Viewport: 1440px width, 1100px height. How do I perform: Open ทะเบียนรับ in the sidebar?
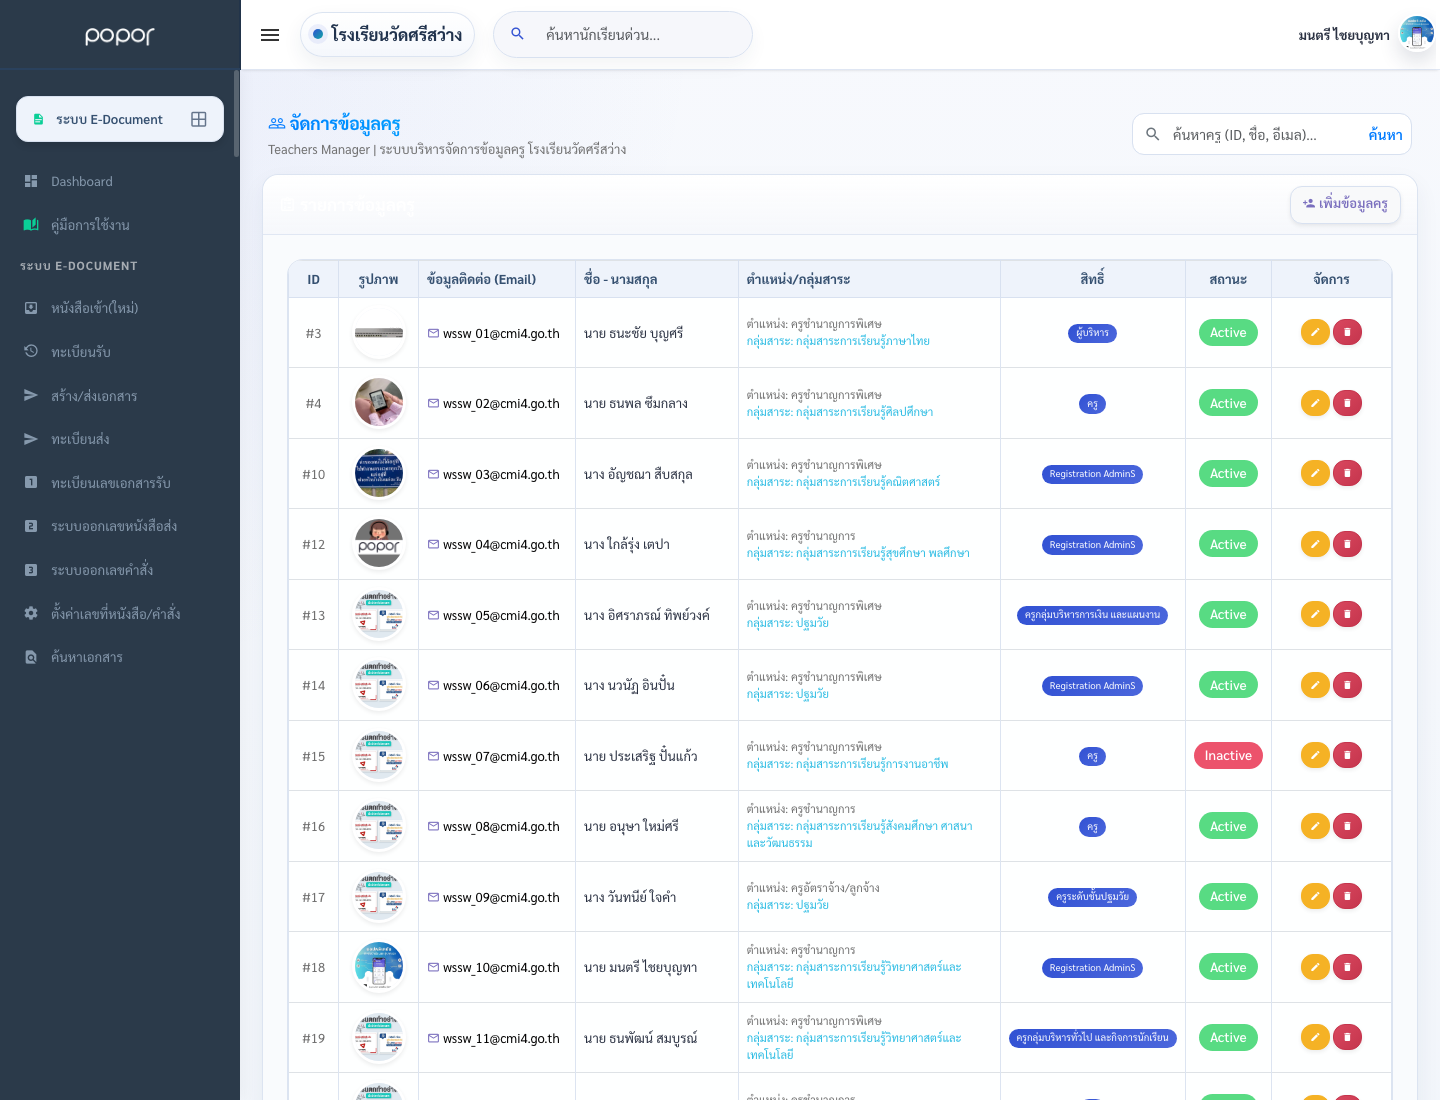point(81,352)
